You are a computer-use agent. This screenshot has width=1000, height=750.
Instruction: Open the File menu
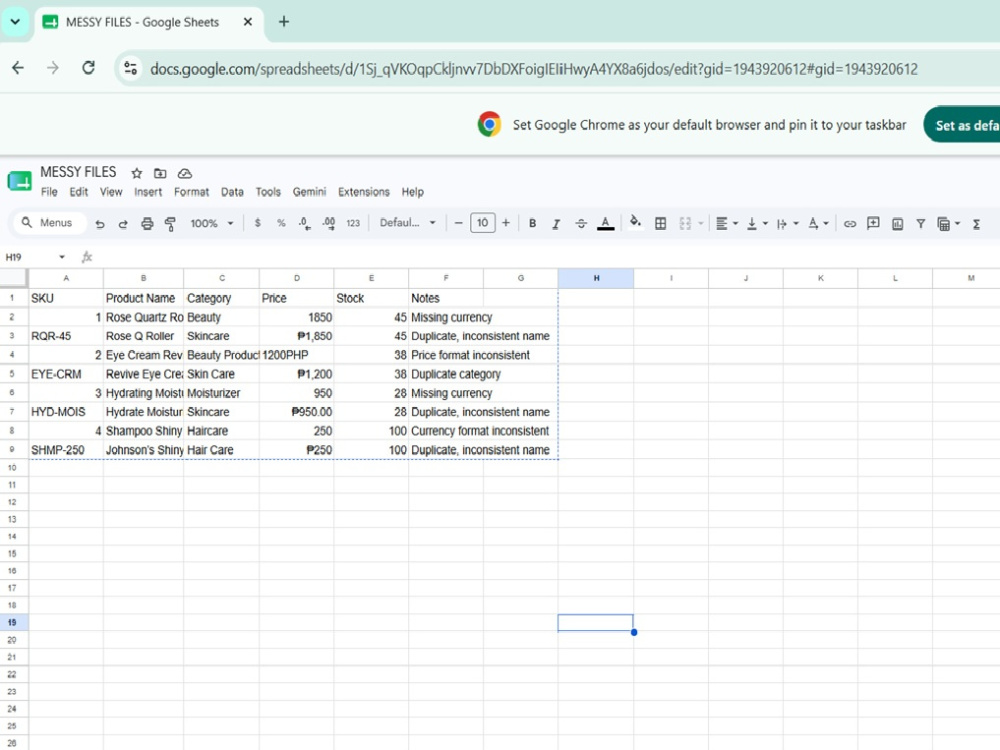49,192
